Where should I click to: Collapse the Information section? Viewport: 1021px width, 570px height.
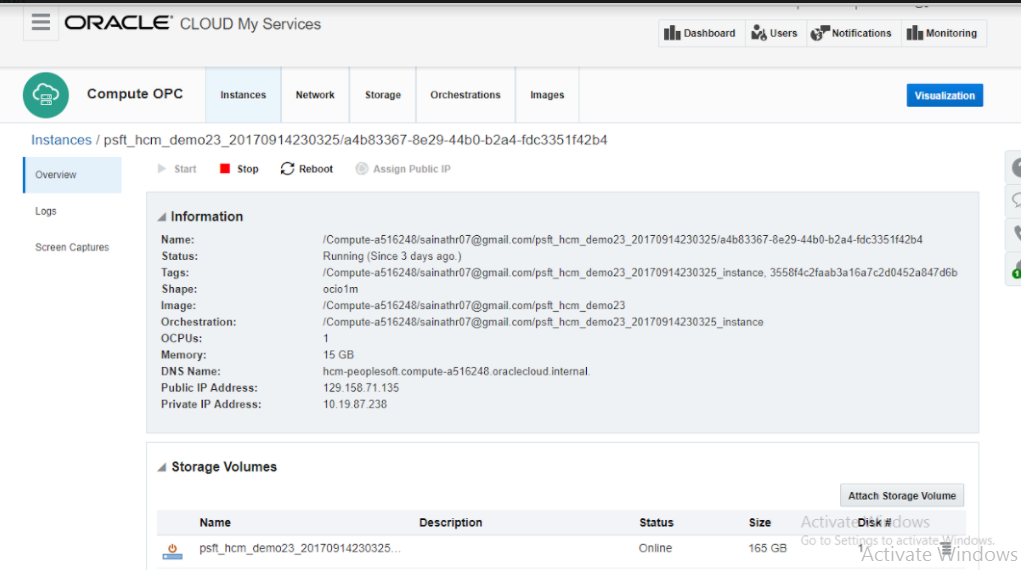click(162, 217)
